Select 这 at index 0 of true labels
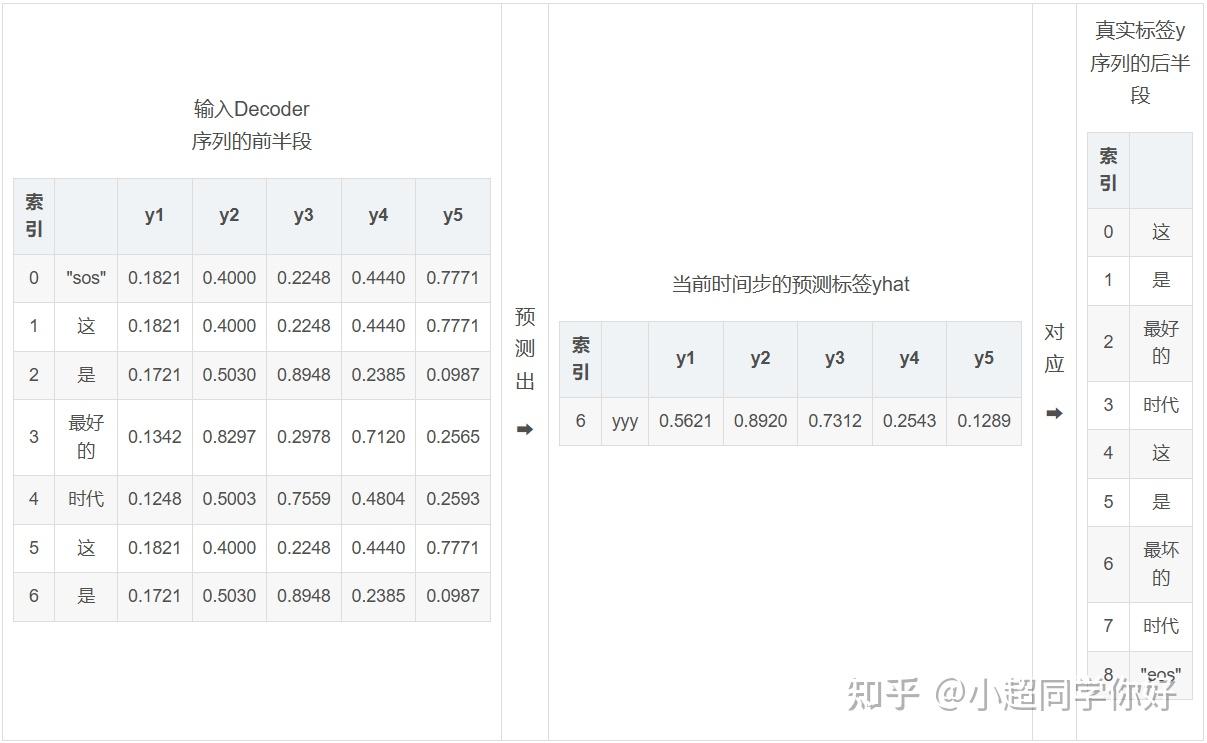Image resolution: width=1207 pixels, height=743 pixels. pos(1161,232)
